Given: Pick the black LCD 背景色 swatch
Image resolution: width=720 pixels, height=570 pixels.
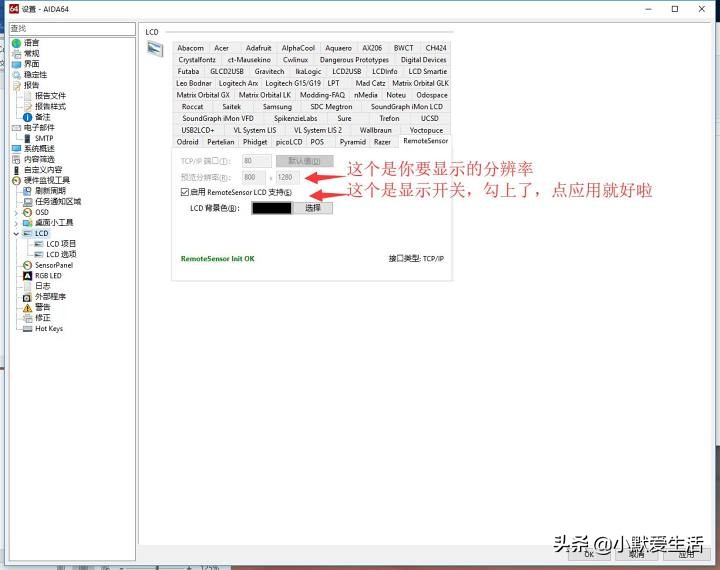Looking at the screenshot, I should (x=272, y=208).
